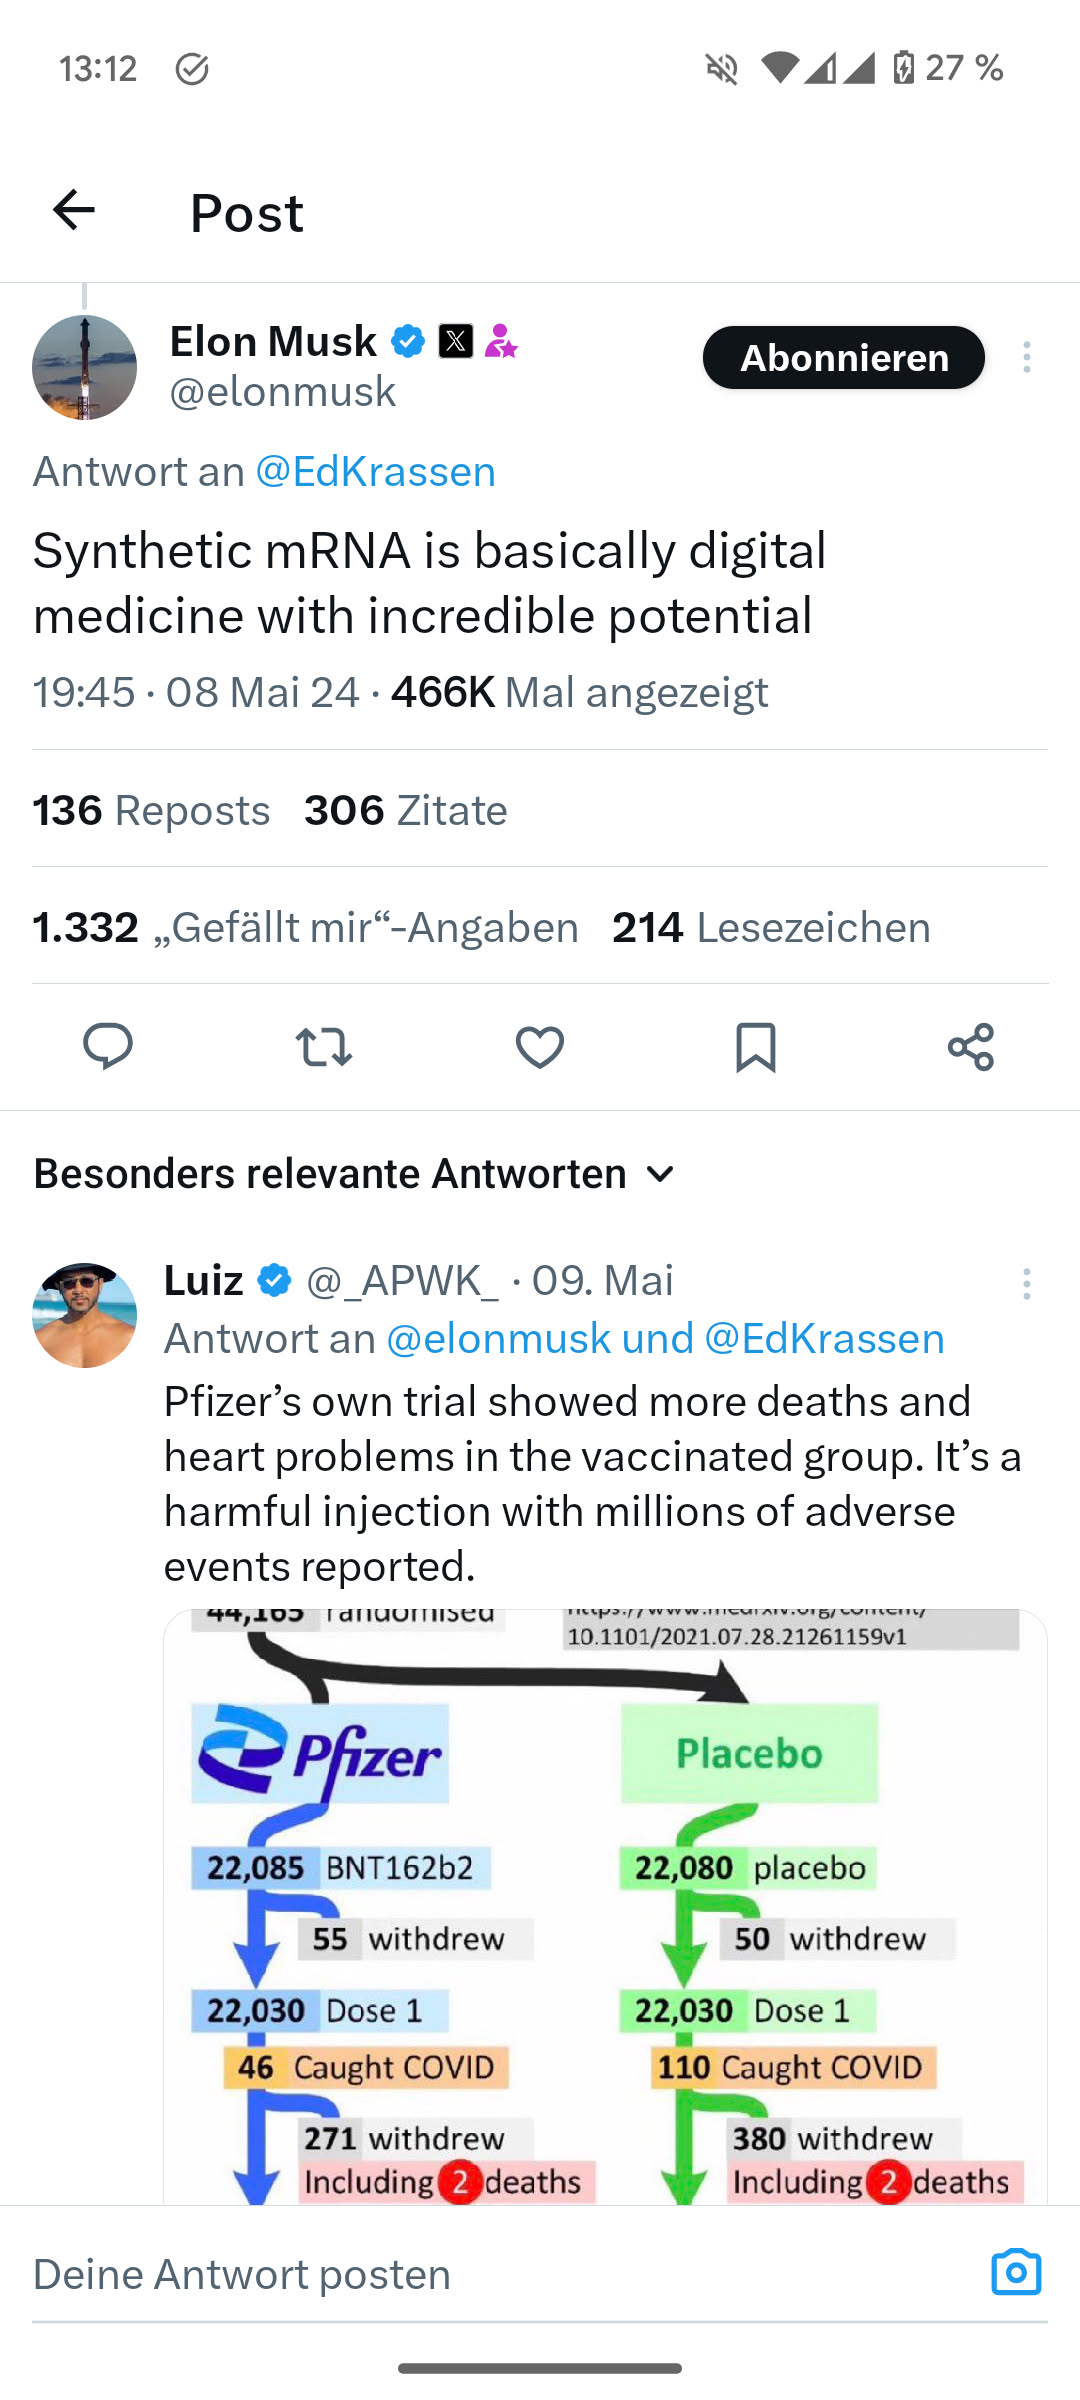Screen dimensions: 1080x2400
Task: View the 136 Reposts list
Action: (151, 811)
